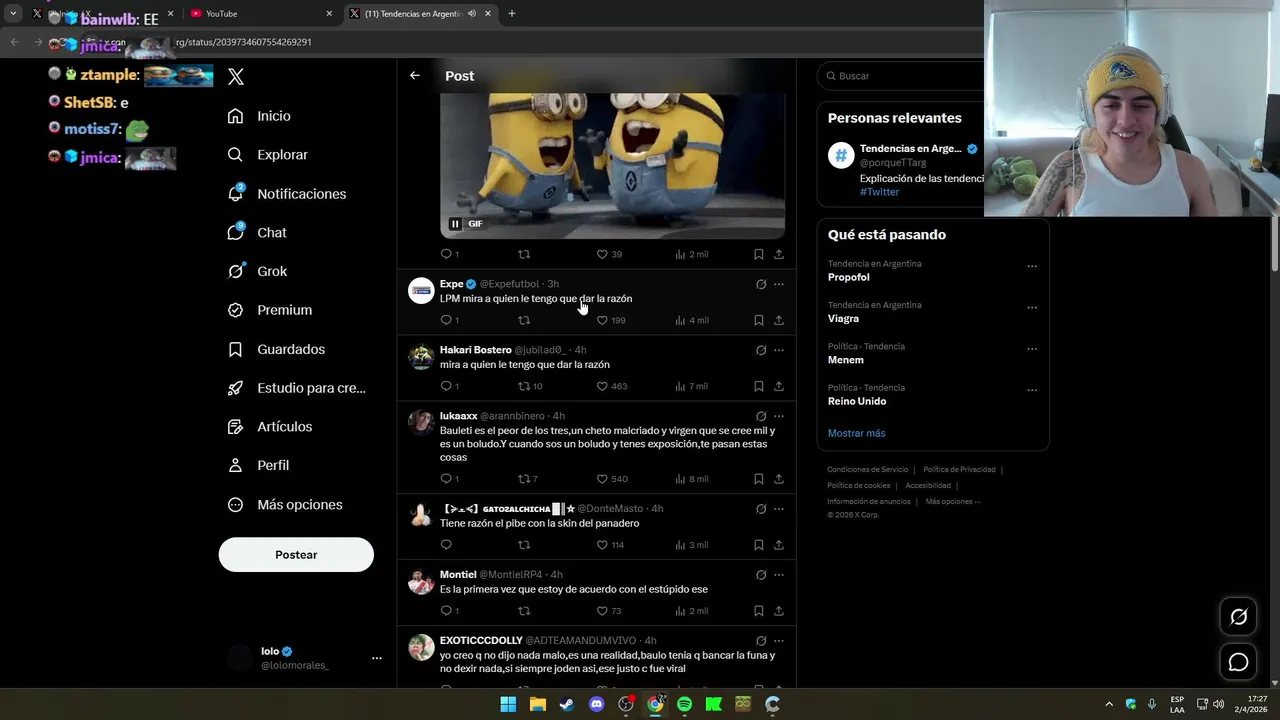Like the Montiel tweet
The image size is (1280, 720).
602,611
